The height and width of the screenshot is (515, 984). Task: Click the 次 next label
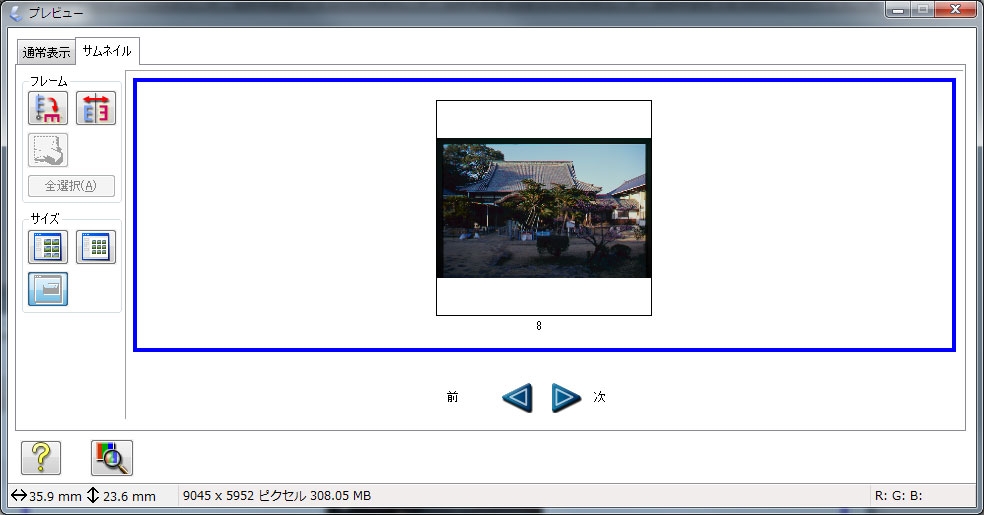599,396
